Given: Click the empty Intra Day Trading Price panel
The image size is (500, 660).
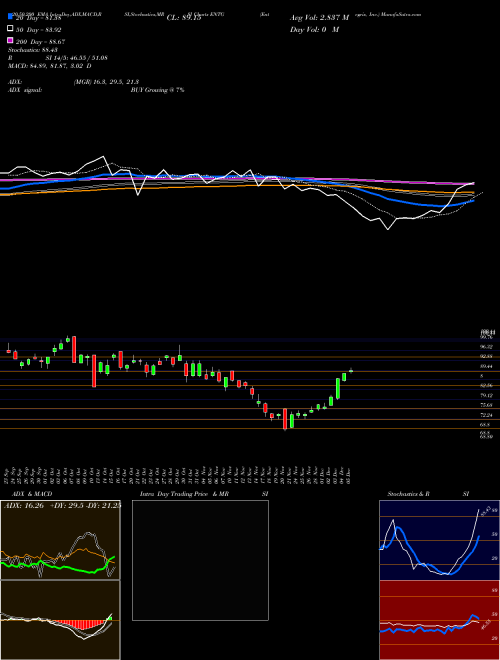Looking at the screenshot, I should click(200, 560).
